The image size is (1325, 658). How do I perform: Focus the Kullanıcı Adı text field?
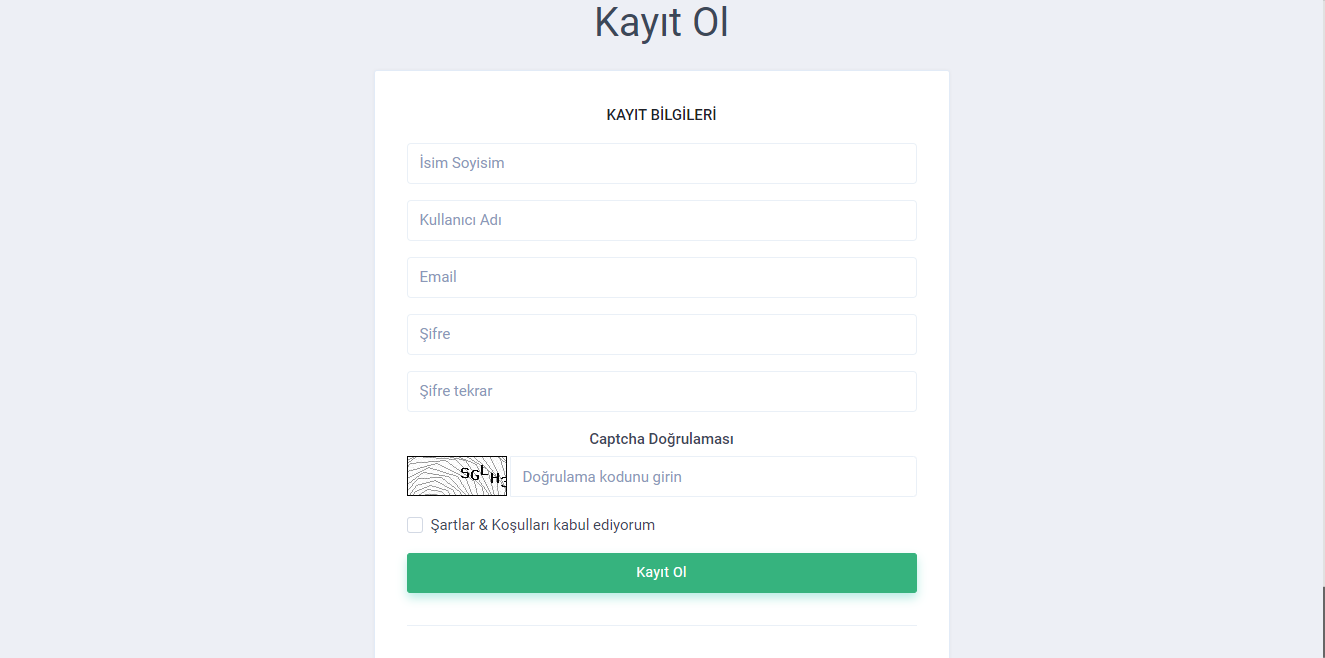661,220
